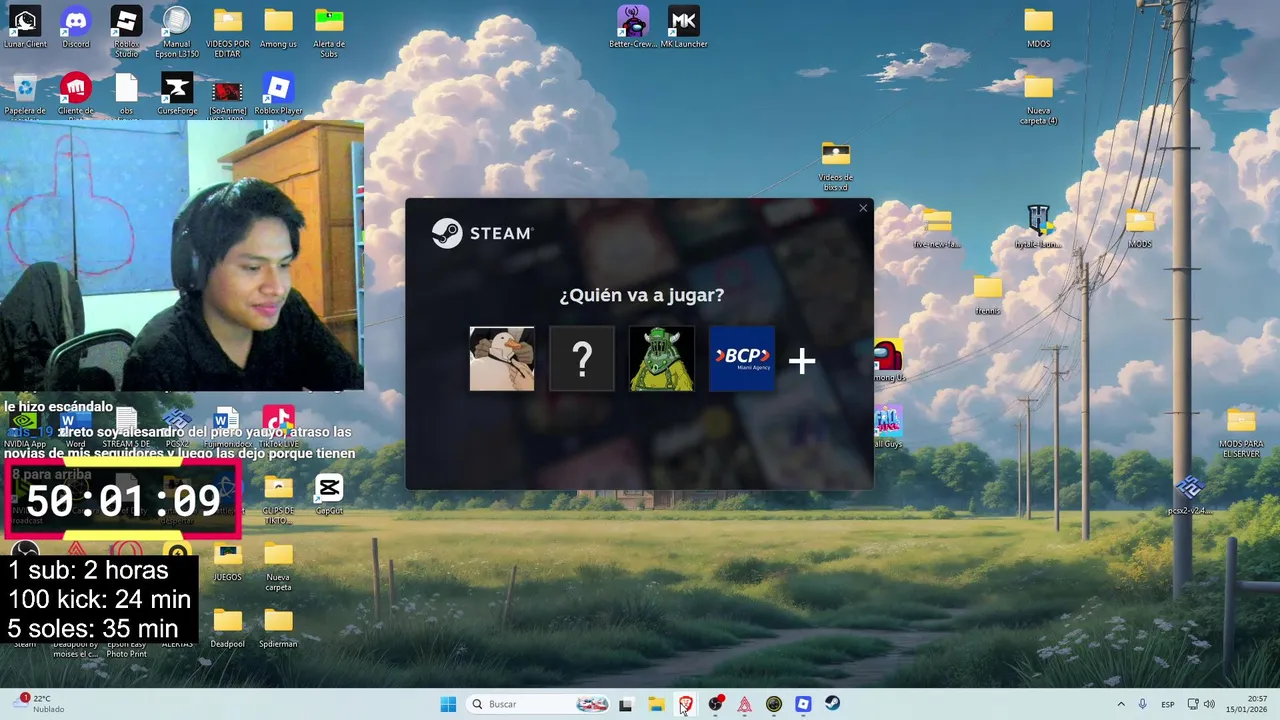
Task: Open the Deadpool folder
Action: [228, 628]
